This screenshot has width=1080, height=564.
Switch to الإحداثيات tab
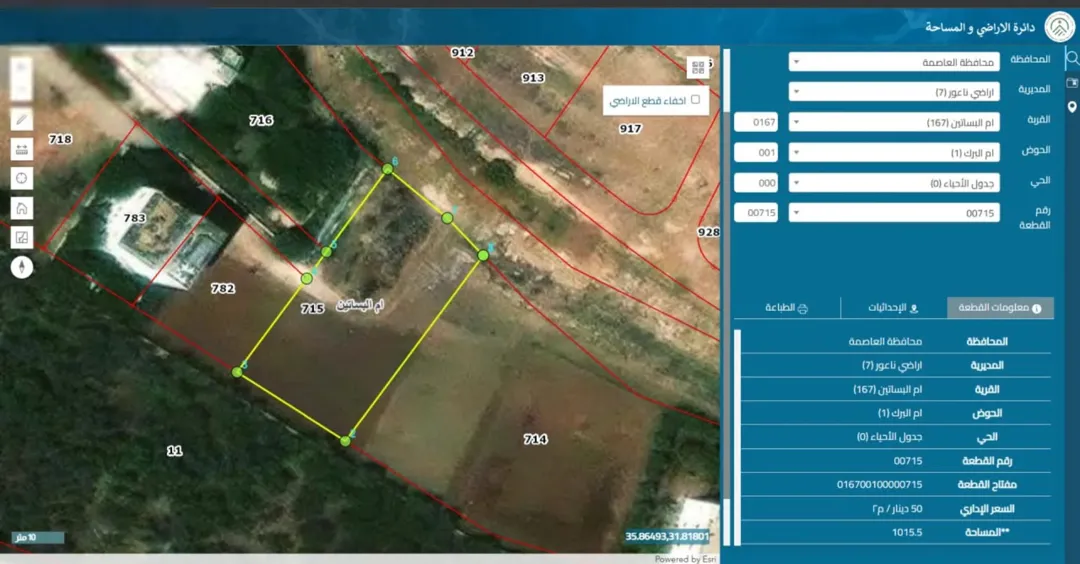pos(893,308)
